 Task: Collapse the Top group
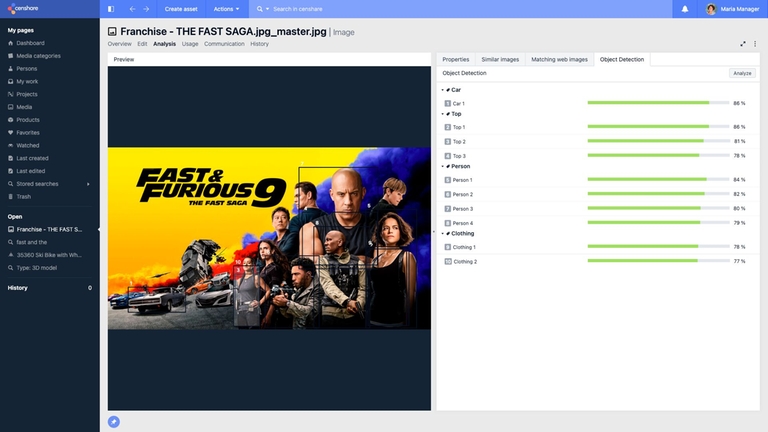point(442,114)
